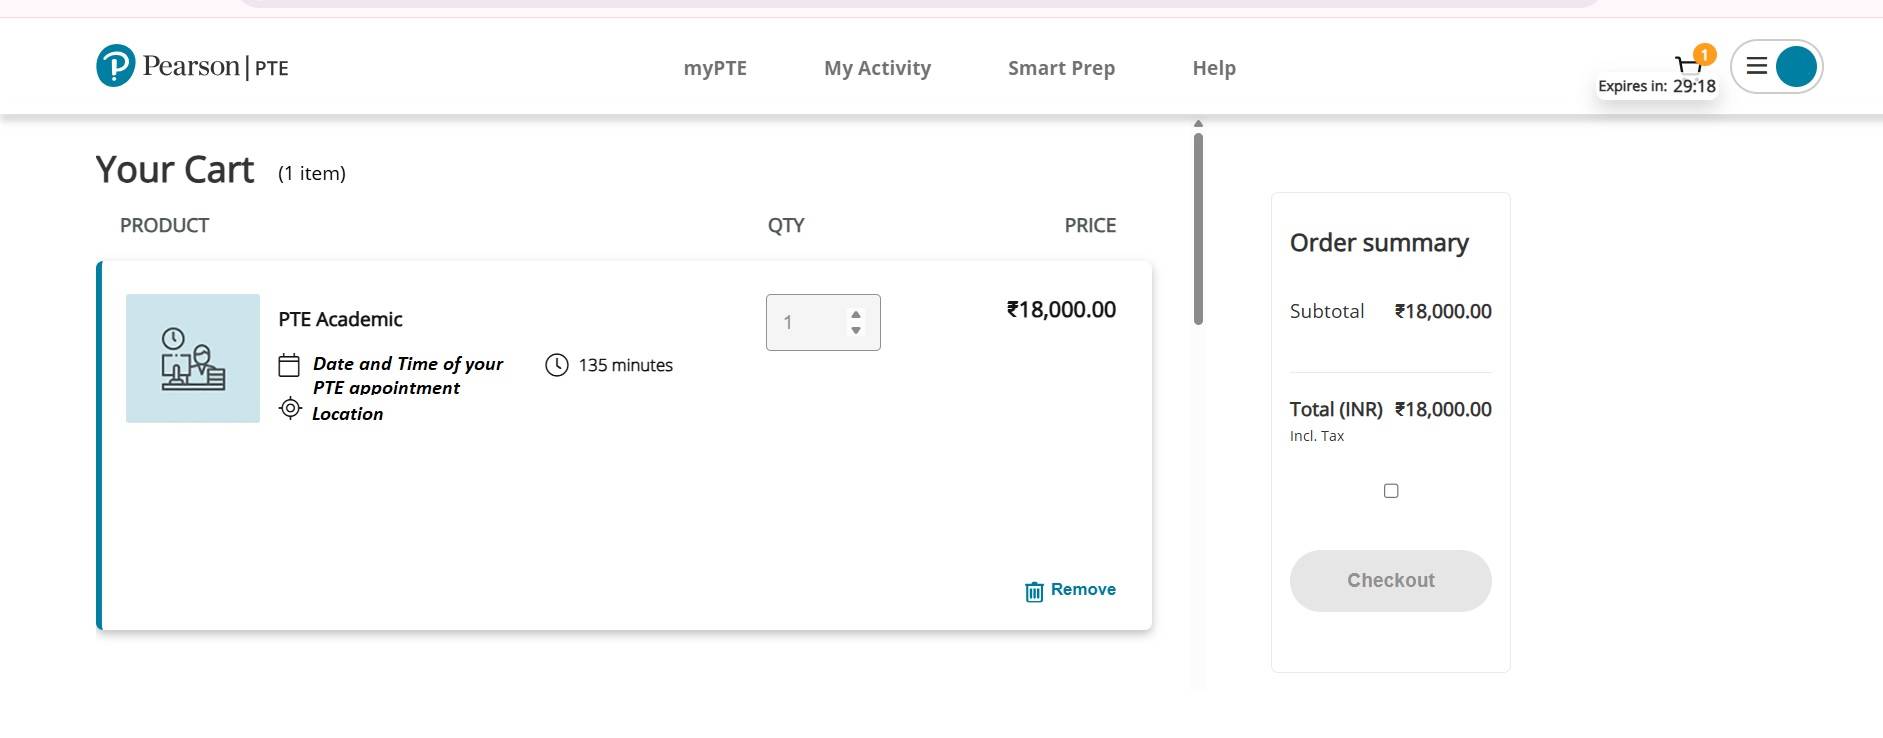Increase quantity with the up arrow
This screenshot has height=738, width=1883.
[856, 315]
